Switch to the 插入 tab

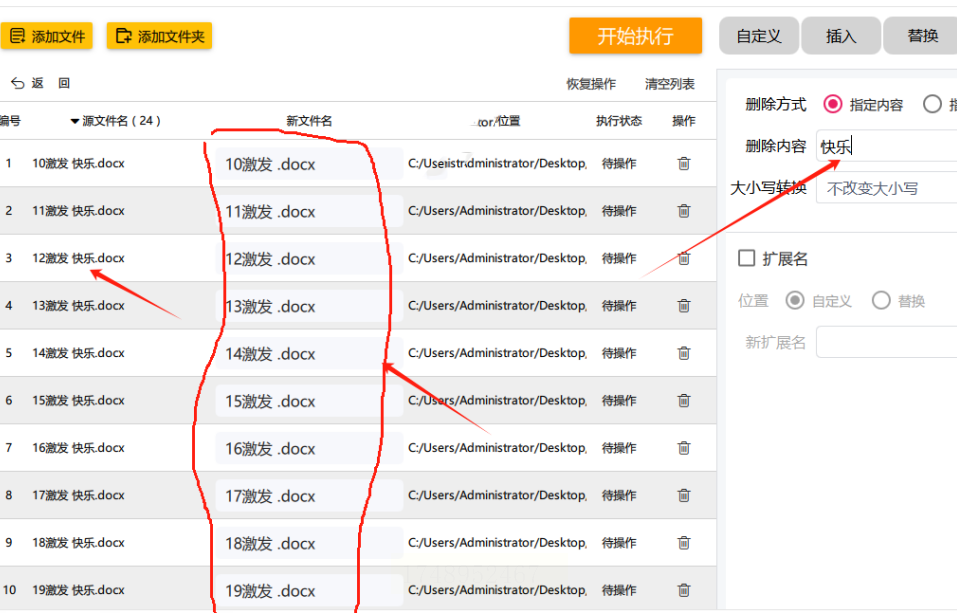click(x=841, y=36)
